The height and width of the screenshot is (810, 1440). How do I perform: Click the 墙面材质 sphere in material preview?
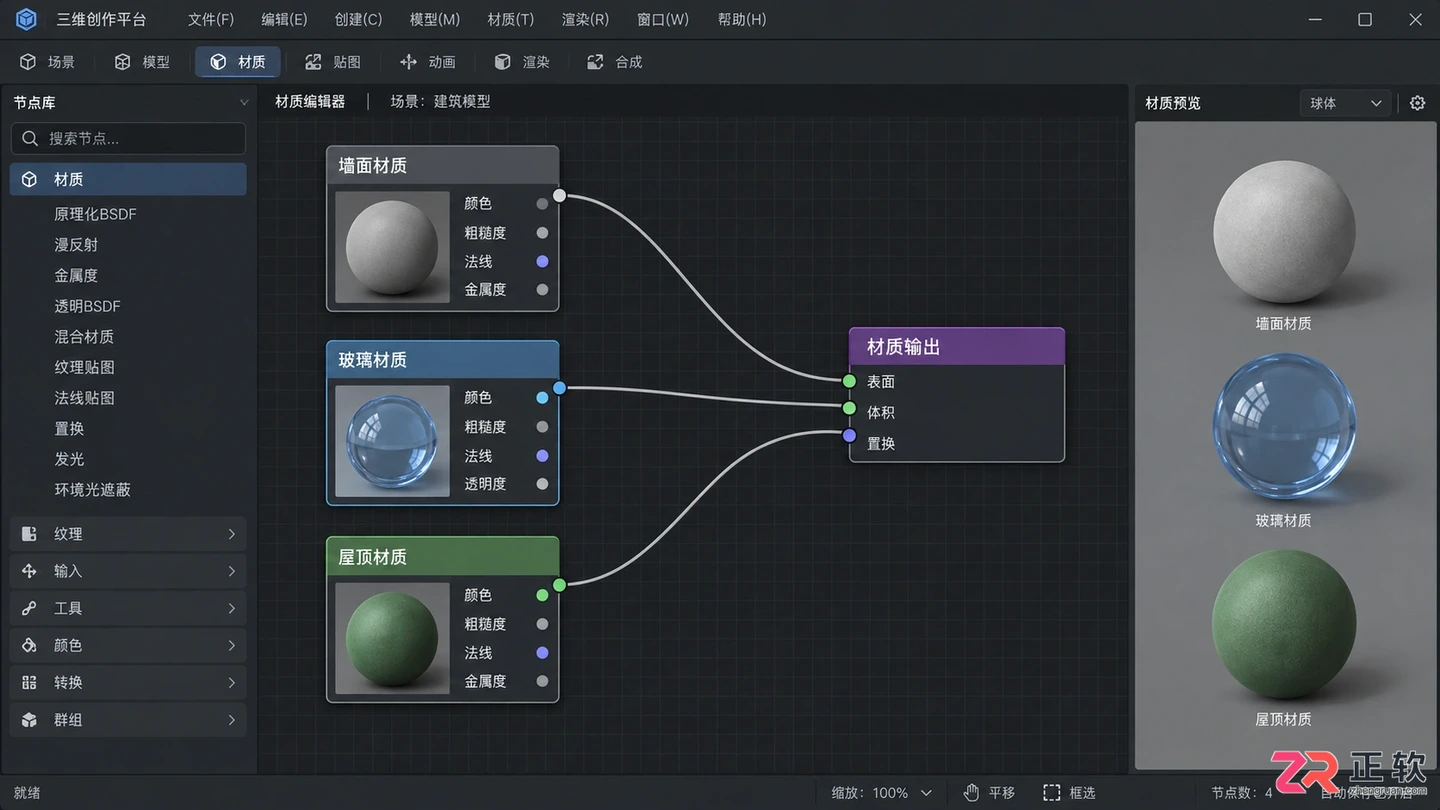(x=1284, y=232)
